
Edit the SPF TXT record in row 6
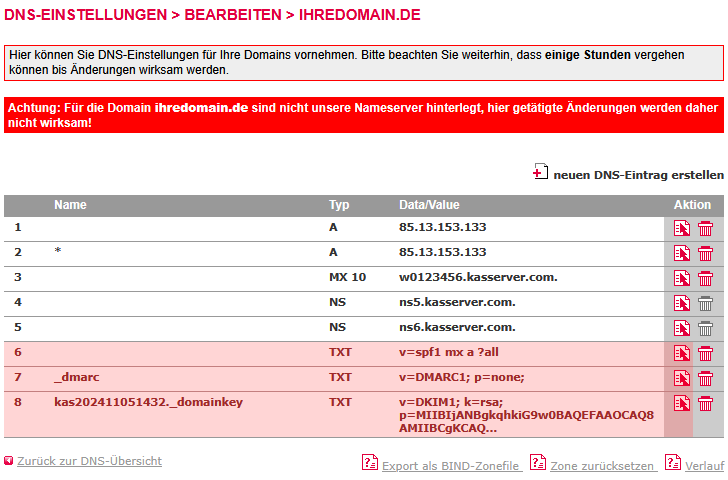(x=682, y=353)
